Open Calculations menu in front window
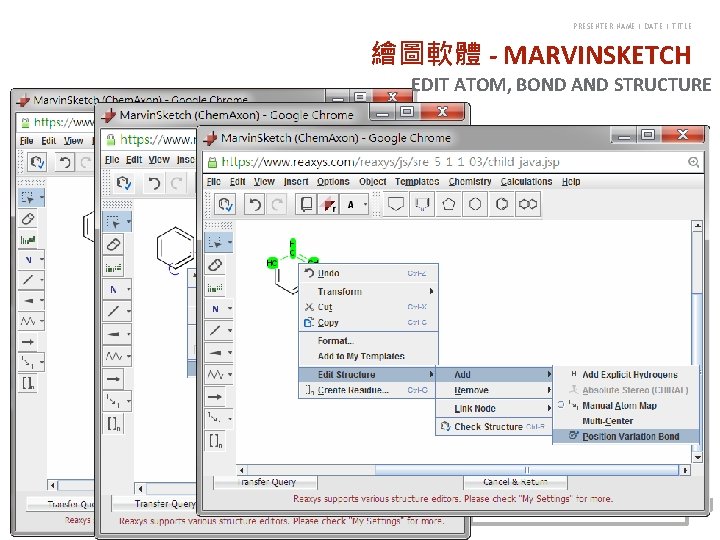This screenshot has height=540, width=720. (526, 182)
